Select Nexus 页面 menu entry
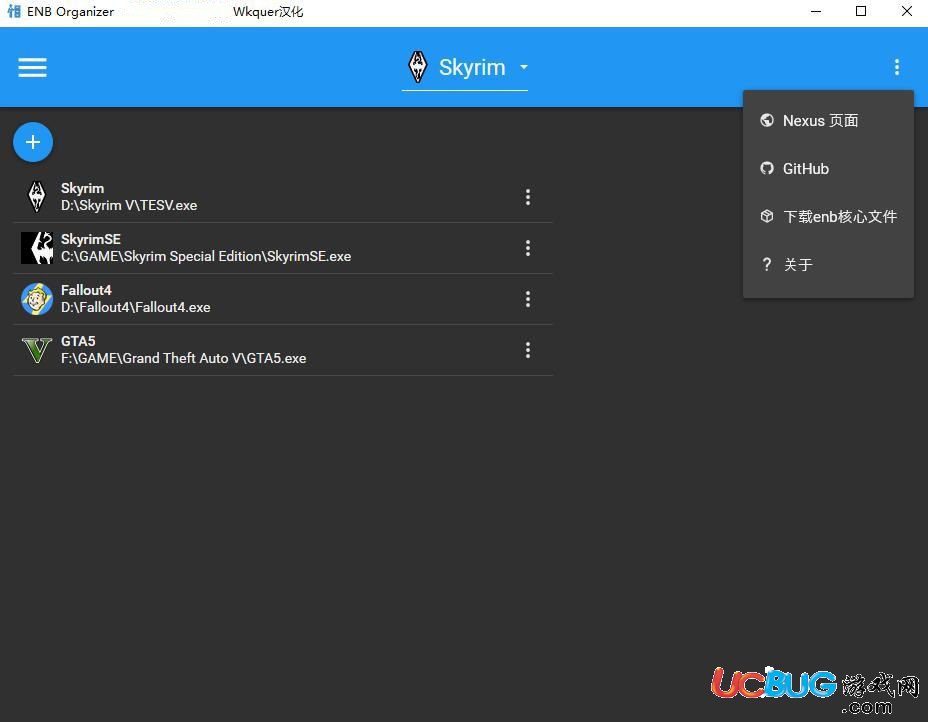928x722 pixels. pos(828,121)
